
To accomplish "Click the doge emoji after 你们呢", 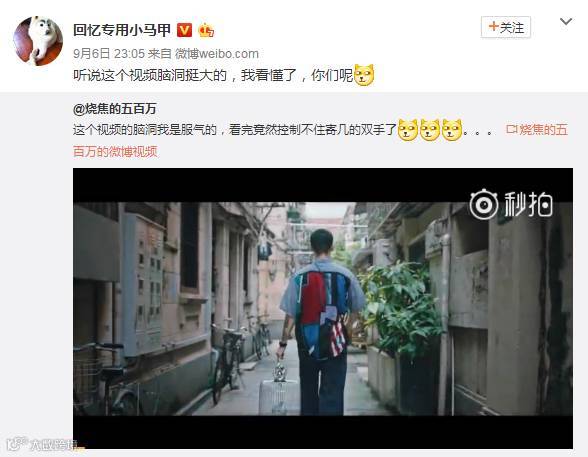I will pos(364,75).
